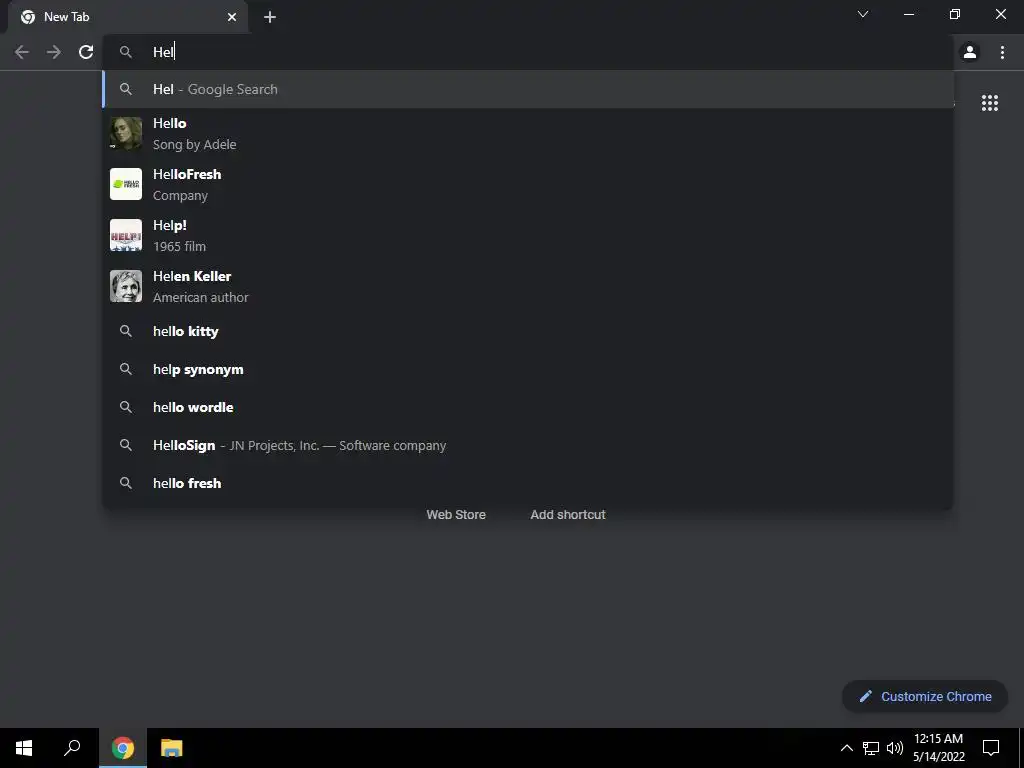1024x768 pixels.
Task: Open a new tab with the plus icon
Action: [270, 17]
